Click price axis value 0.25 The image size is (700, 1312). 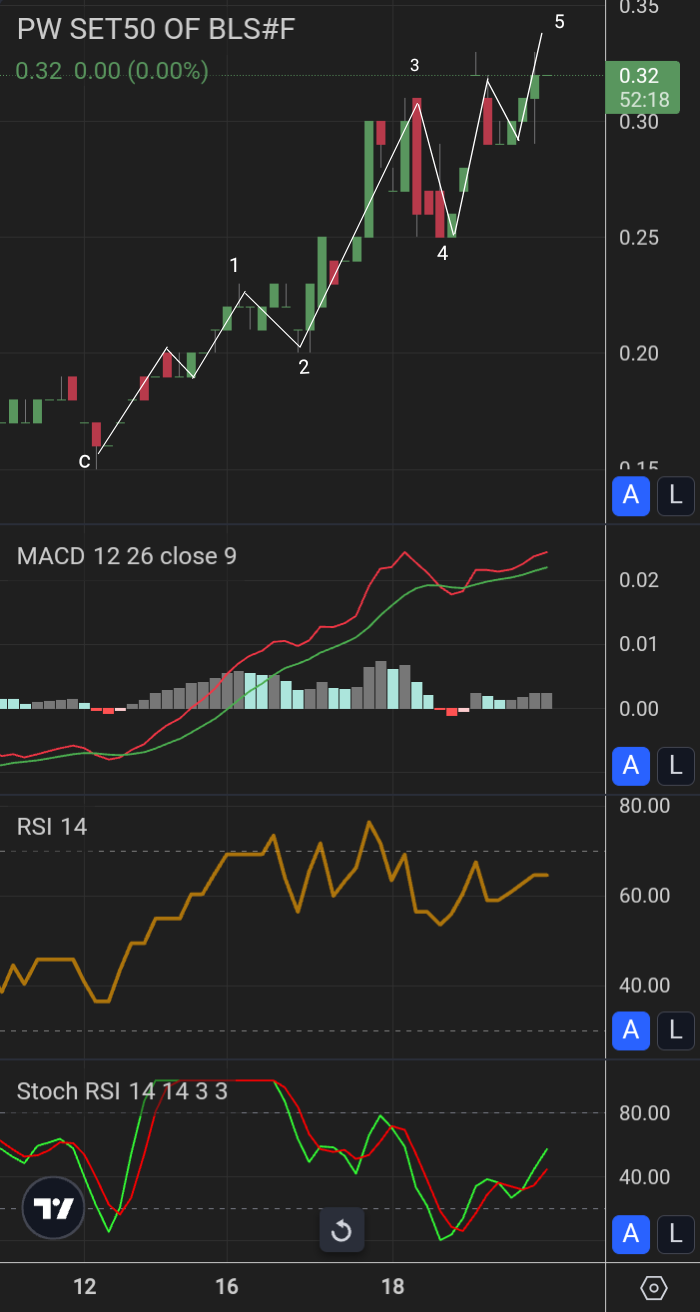[639, 237]
